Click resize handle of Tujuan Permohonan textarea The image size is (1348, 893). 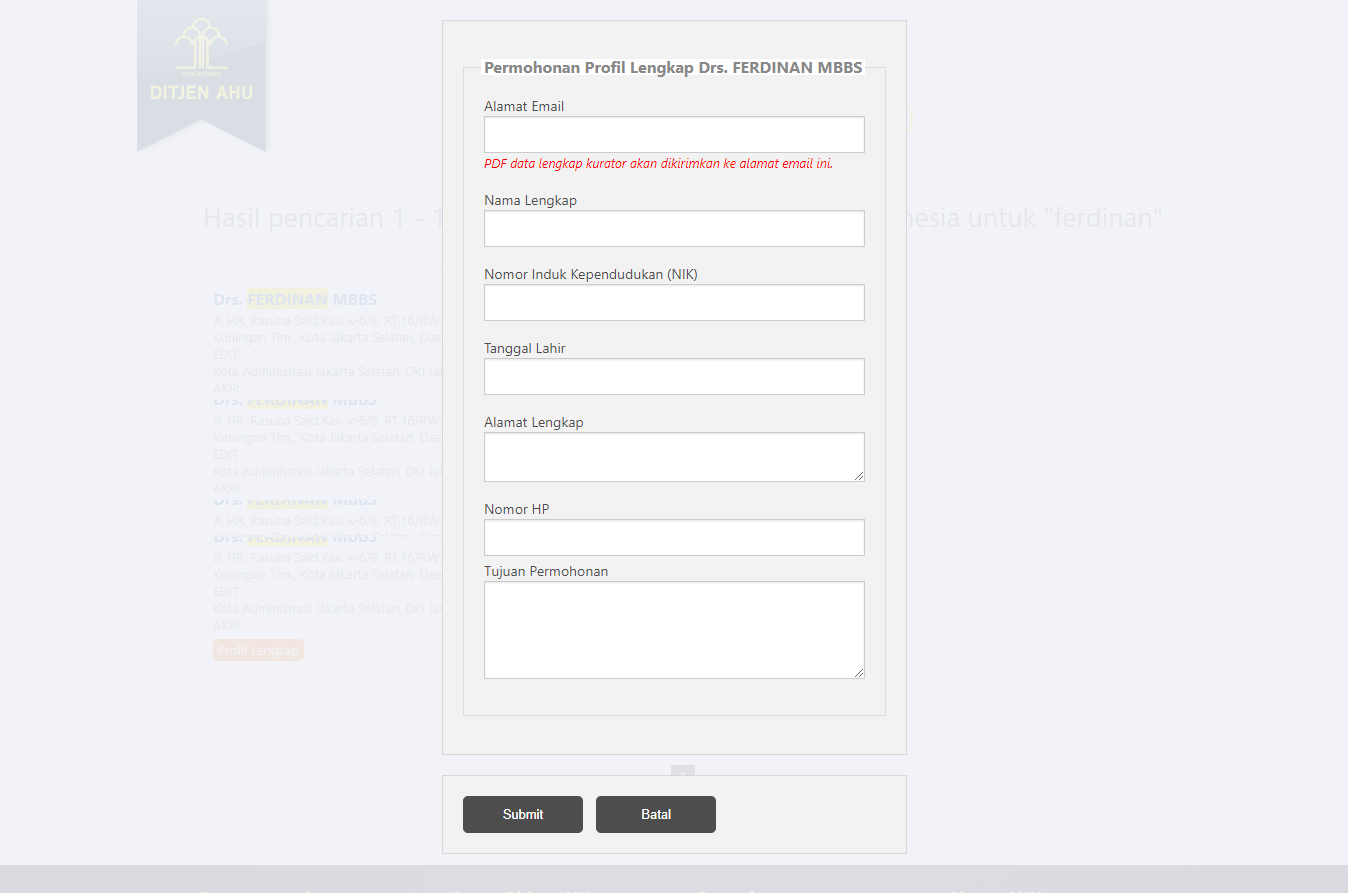[x=858, y=673]
